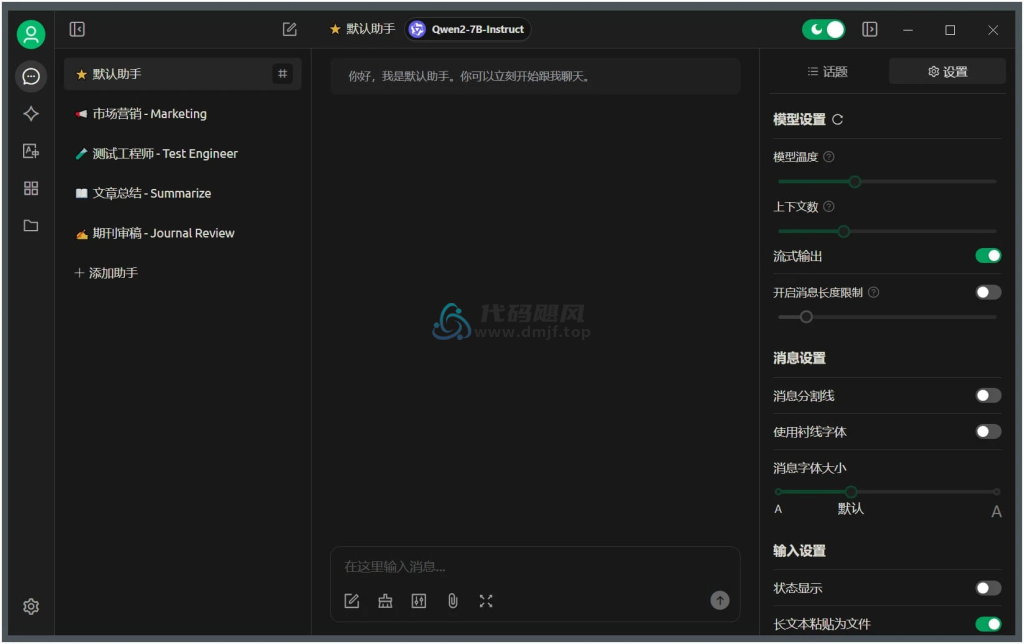Show help for 上下文数
The image size is (1024, 644).
click(829, 206)
